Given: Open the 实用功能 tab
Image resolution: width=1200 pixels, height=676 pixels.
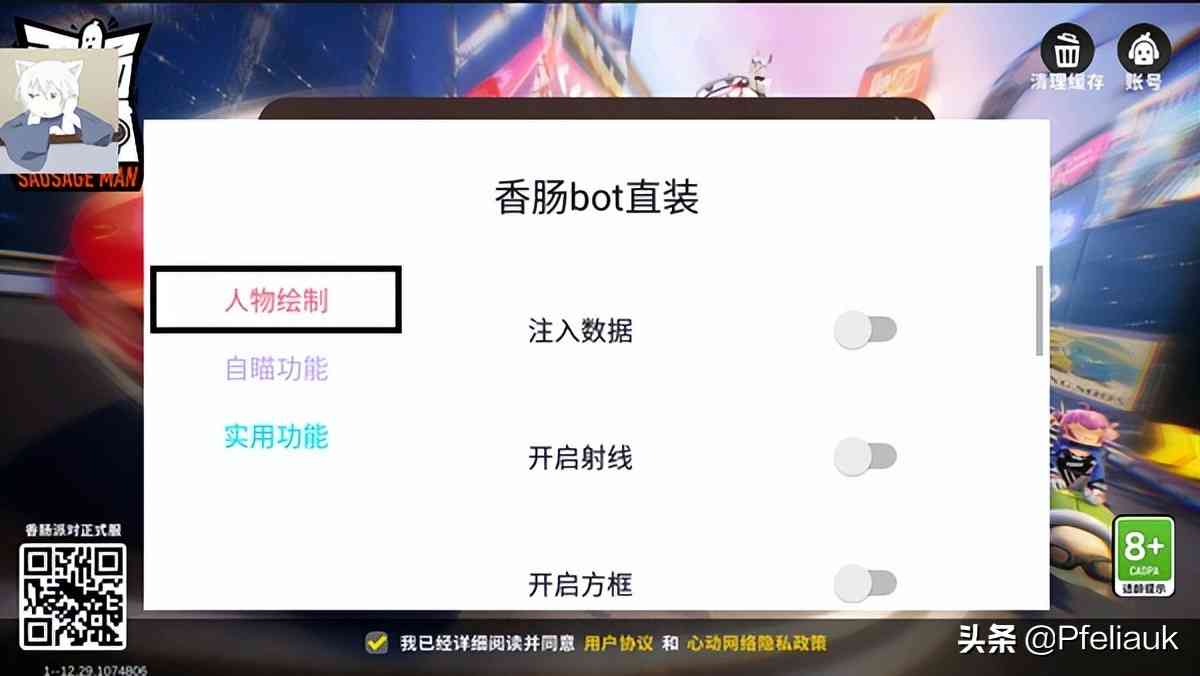Looking at the screenshot, I should point(276,437).
